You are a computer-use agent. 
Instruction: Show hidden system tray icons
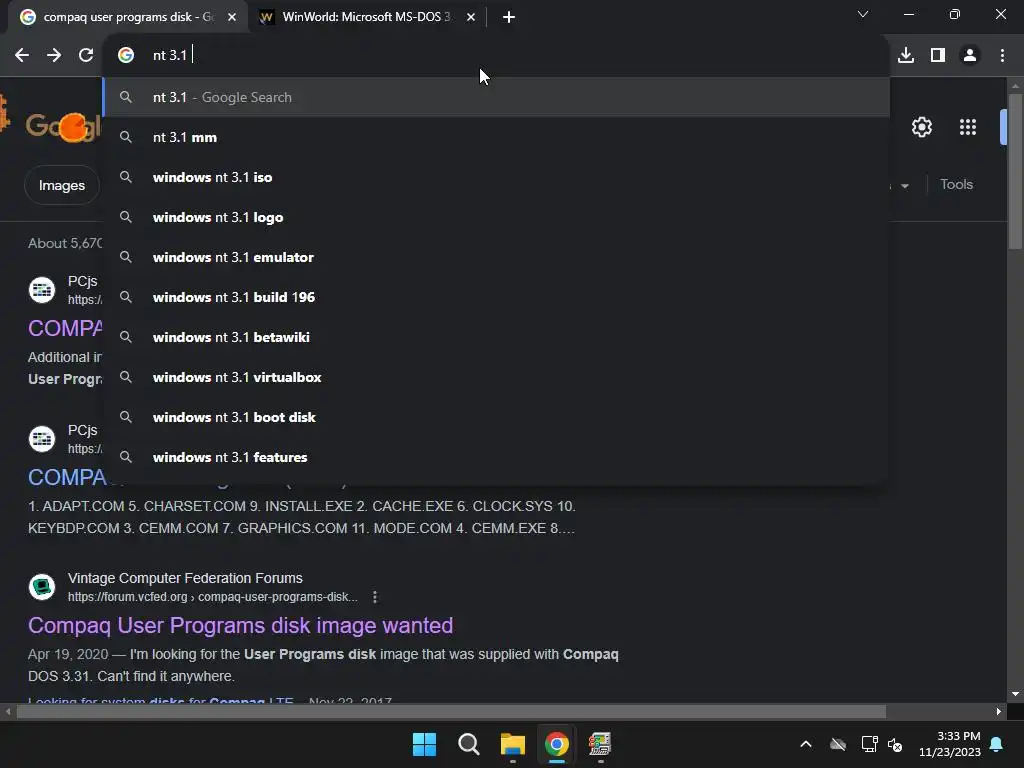pos(806,744)
